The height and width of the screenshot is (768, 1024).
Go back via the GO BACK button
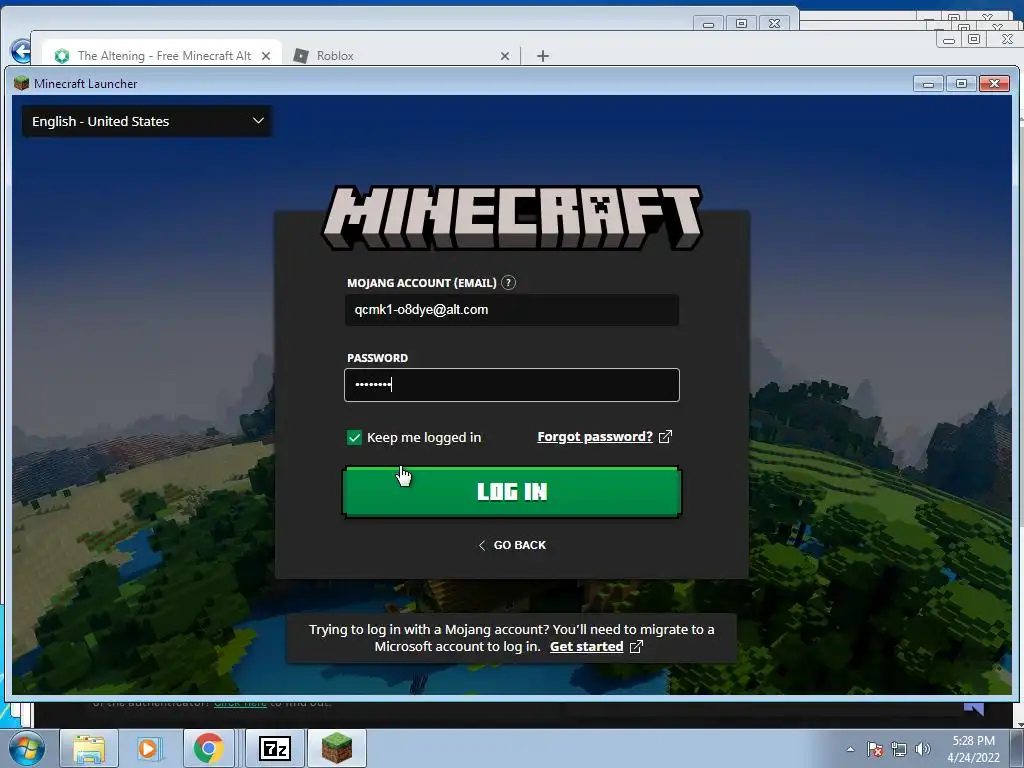tap(512, 545)
